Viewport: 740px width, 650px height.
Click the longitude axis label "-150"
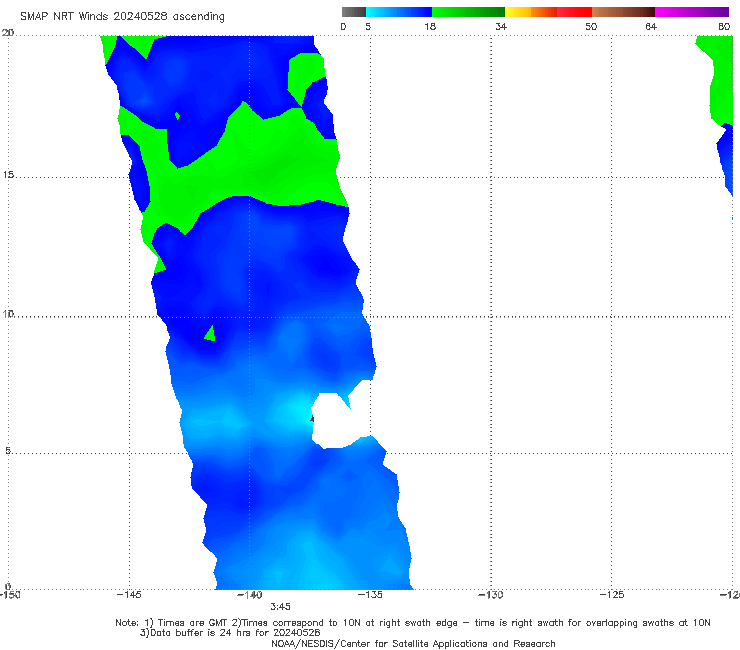[x=10, y=595]
